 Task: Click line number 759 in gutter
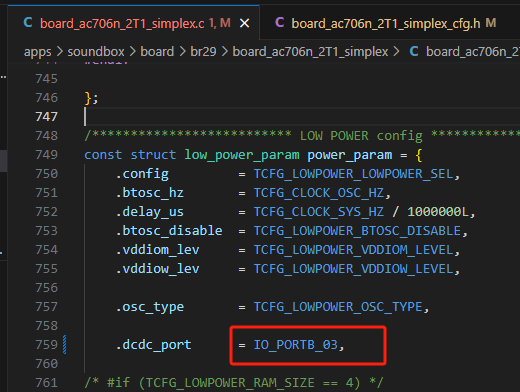(x=46, y=345)
